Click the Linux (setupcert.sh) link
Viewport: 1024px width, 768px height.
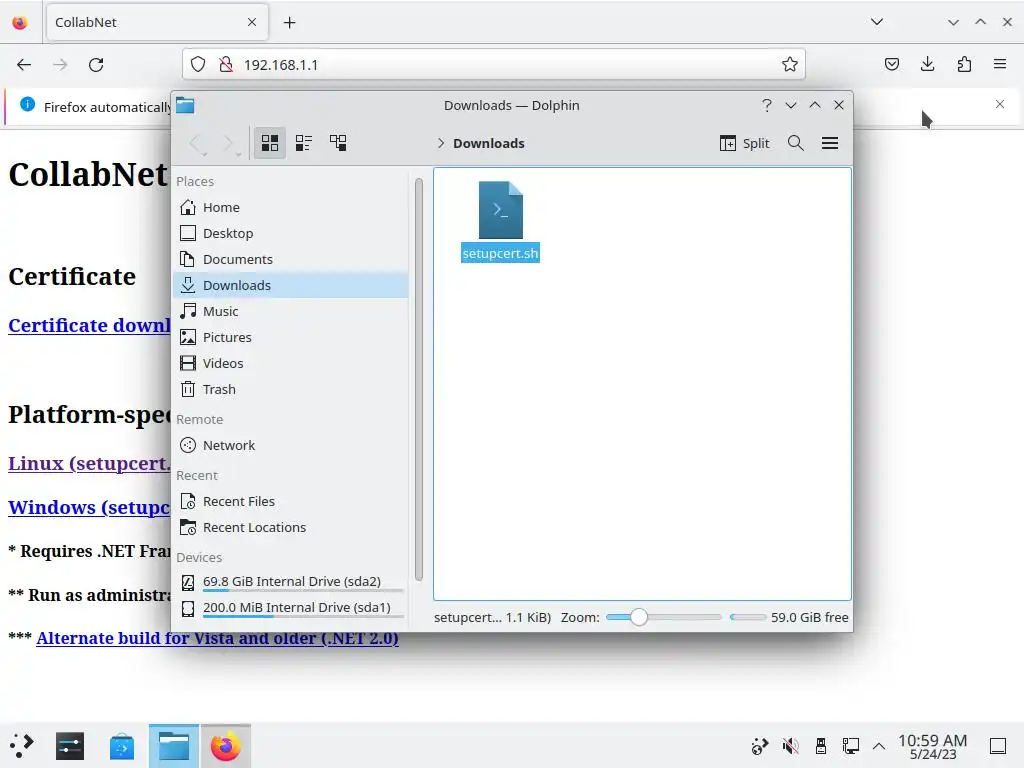(89, 463)
